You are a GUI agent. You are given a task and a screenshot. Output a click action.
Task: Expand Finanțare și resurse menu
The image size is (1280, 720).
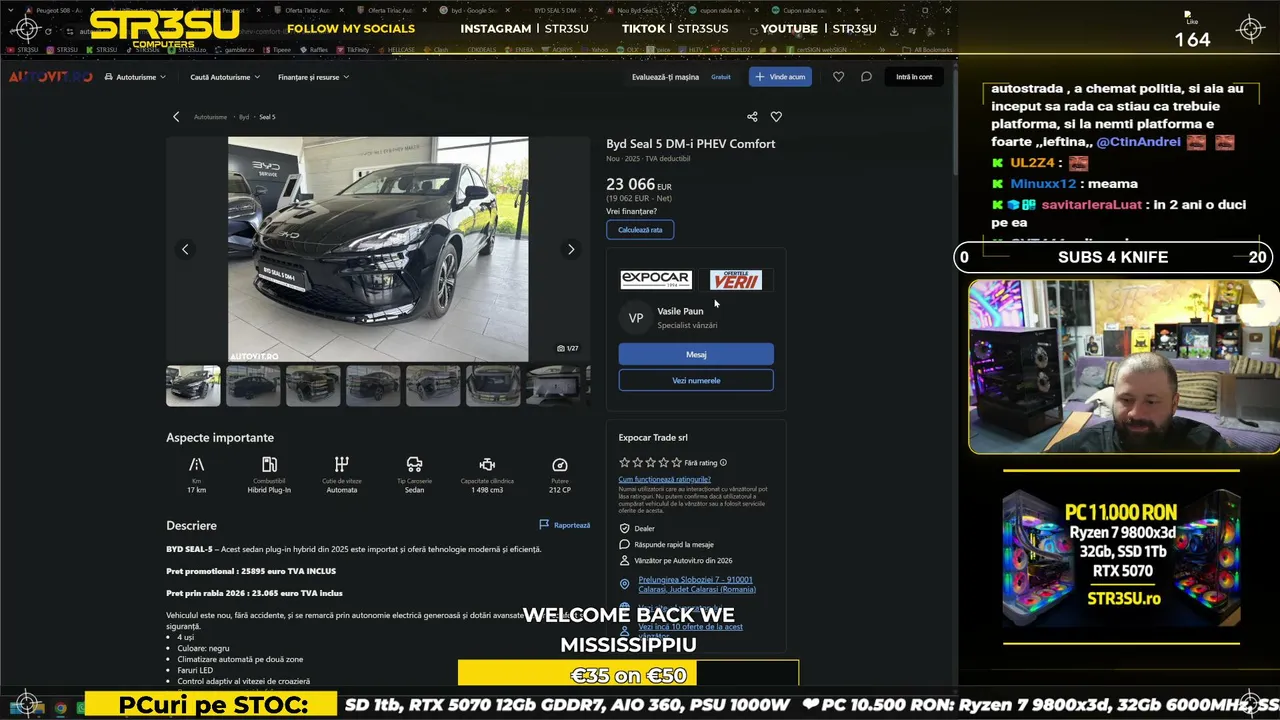point(313,77)
